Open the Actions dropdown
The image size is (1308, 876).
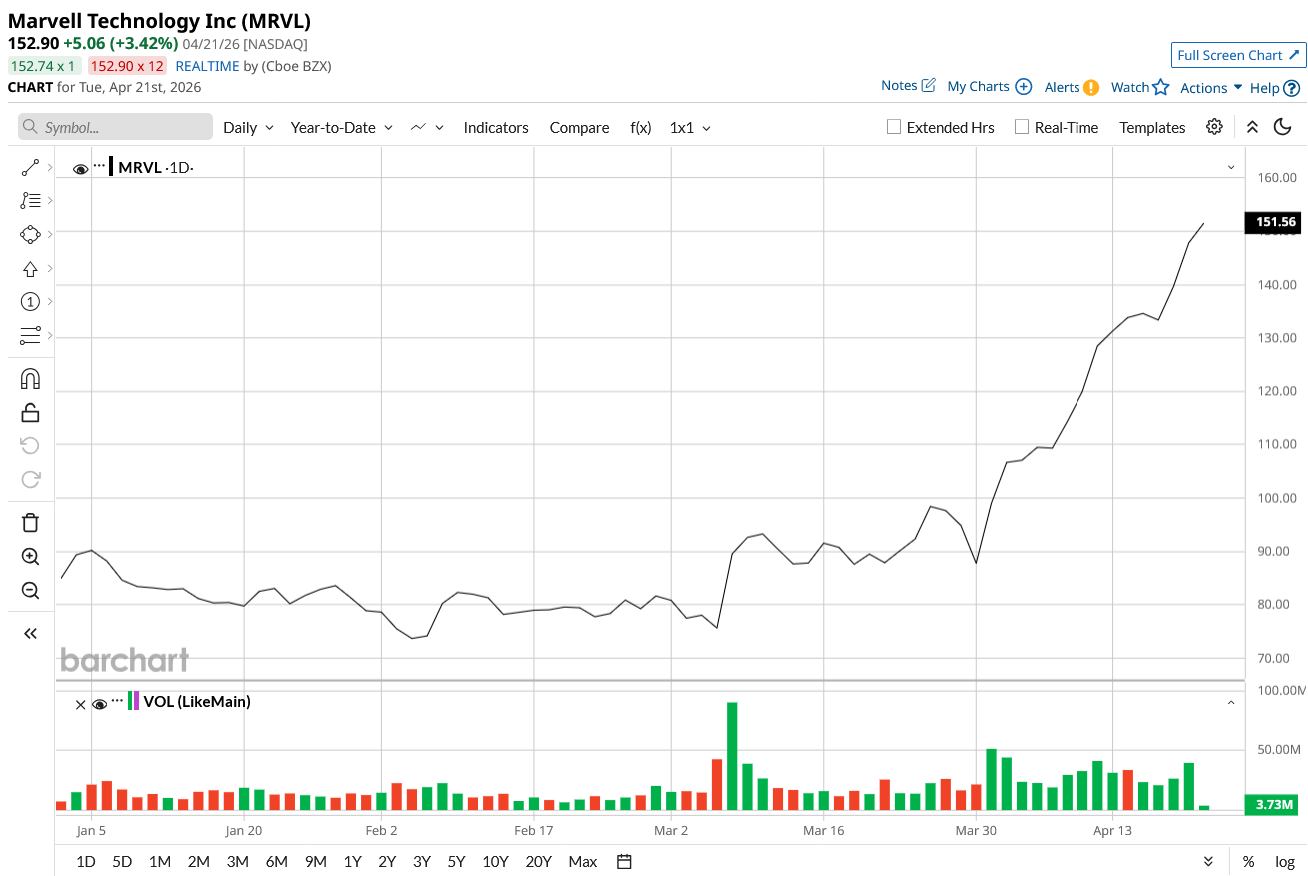click(x=1211, y=88)
